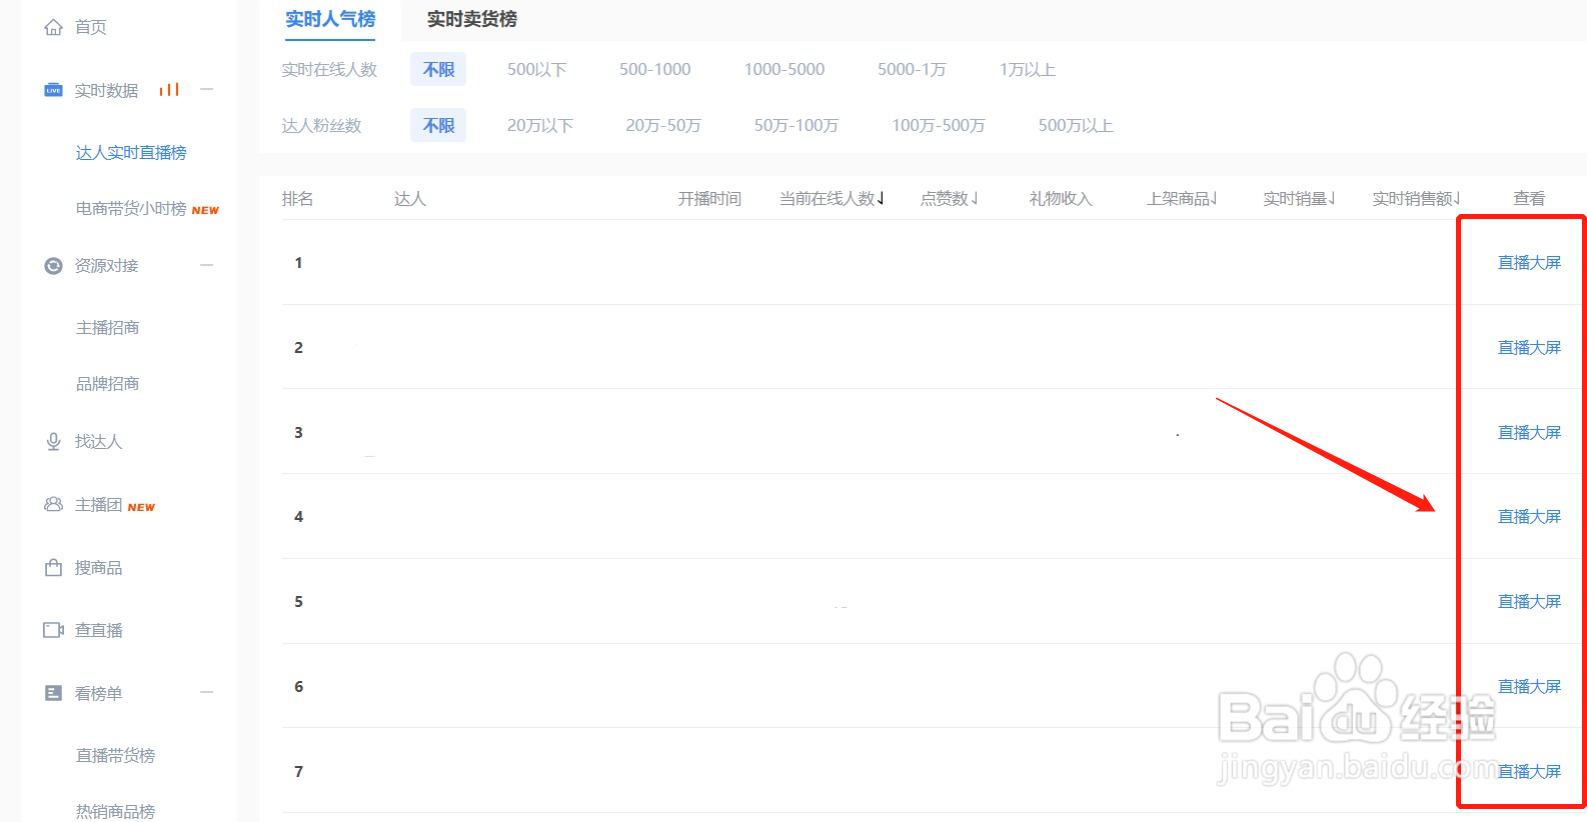The width and height of the screenshot is (1587, 822).
Task: Open 直播大屏 for rank 3
Action: coord(1529,433)
